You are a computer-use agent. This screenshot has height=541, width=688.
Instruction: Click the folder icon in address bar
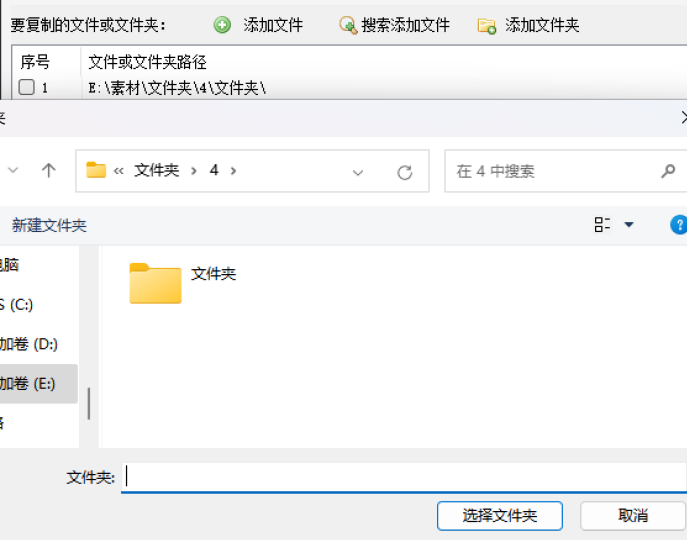click(96, 170)
